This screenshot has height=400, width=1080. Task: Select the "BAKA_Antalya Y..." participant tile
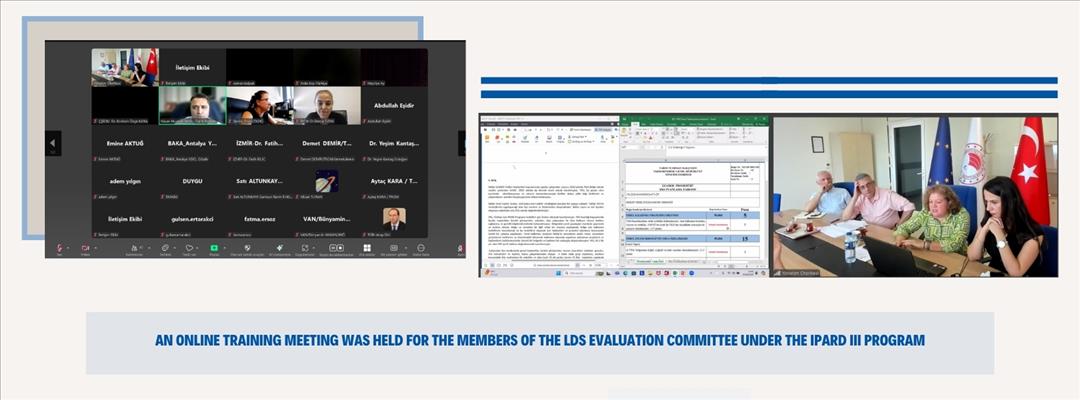192,143
